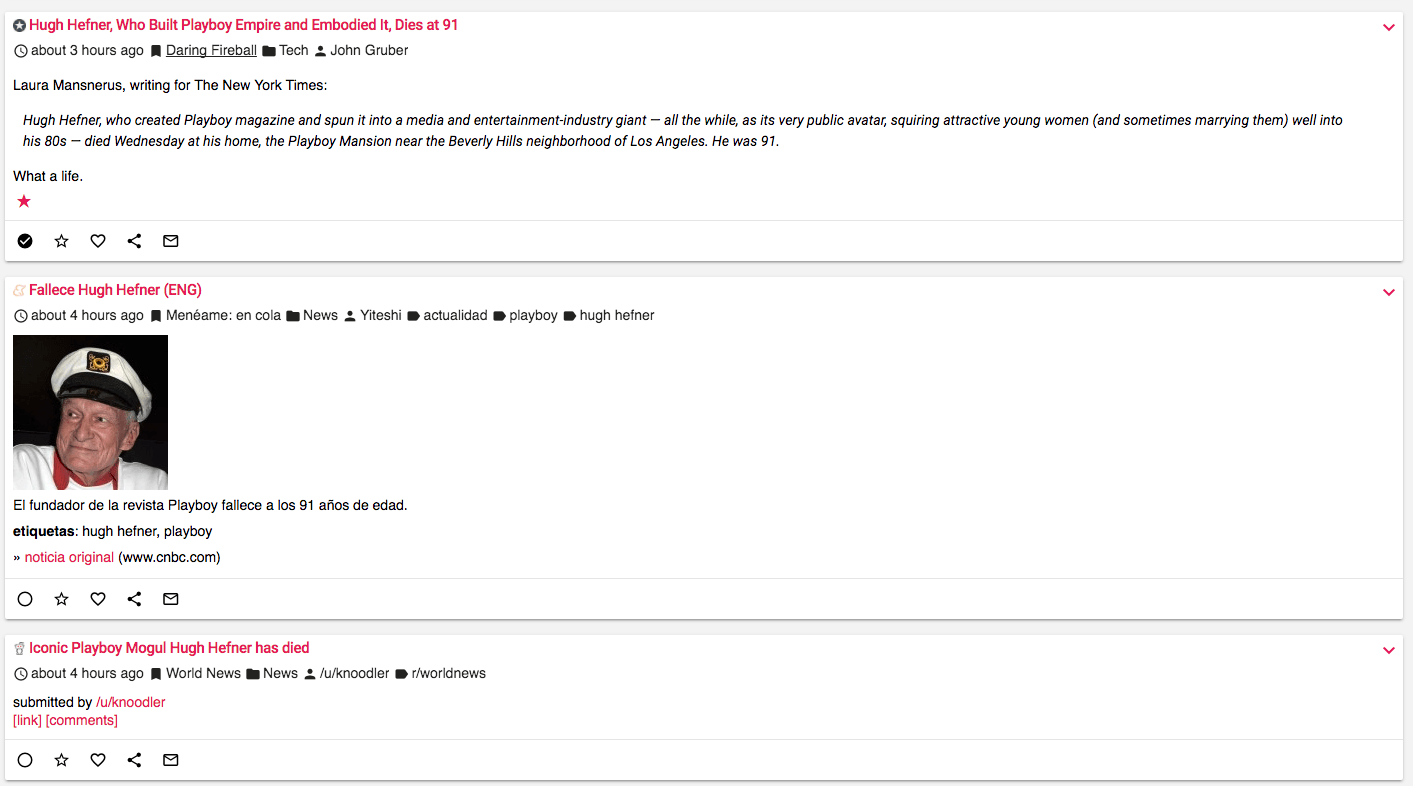
Task: Click heart icon on Iconic Playboy Mogul post
Action: pos(98,760)
